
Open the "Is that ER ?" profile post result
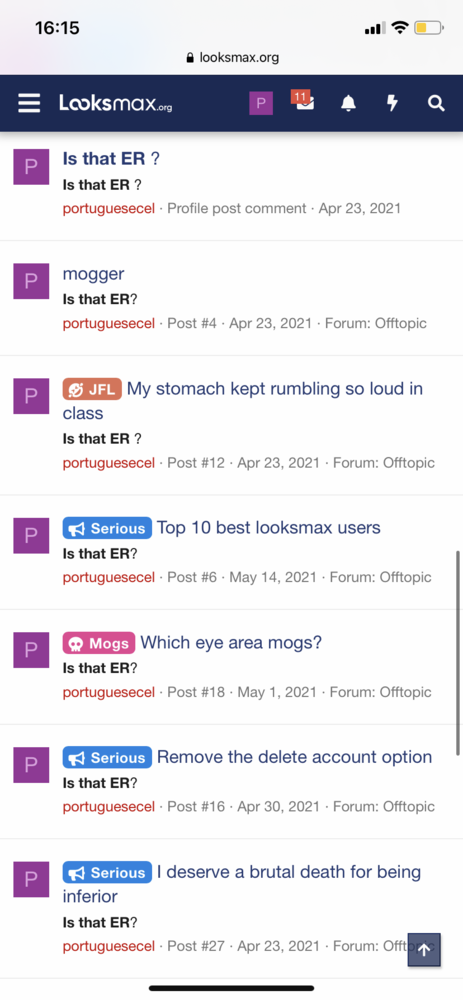[110, 159]
